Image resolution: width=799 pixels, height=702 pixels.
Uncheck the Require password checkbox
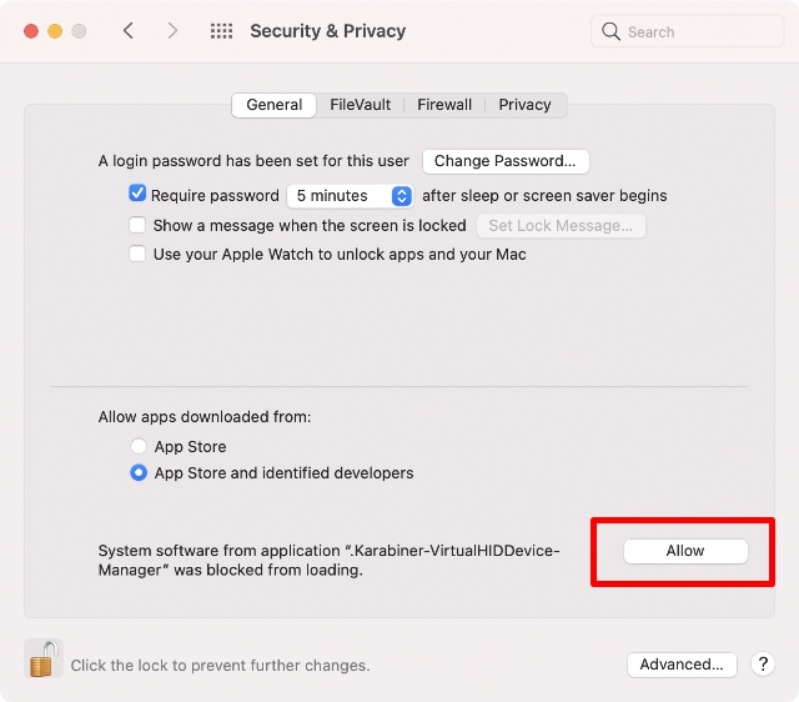point(138,195)
